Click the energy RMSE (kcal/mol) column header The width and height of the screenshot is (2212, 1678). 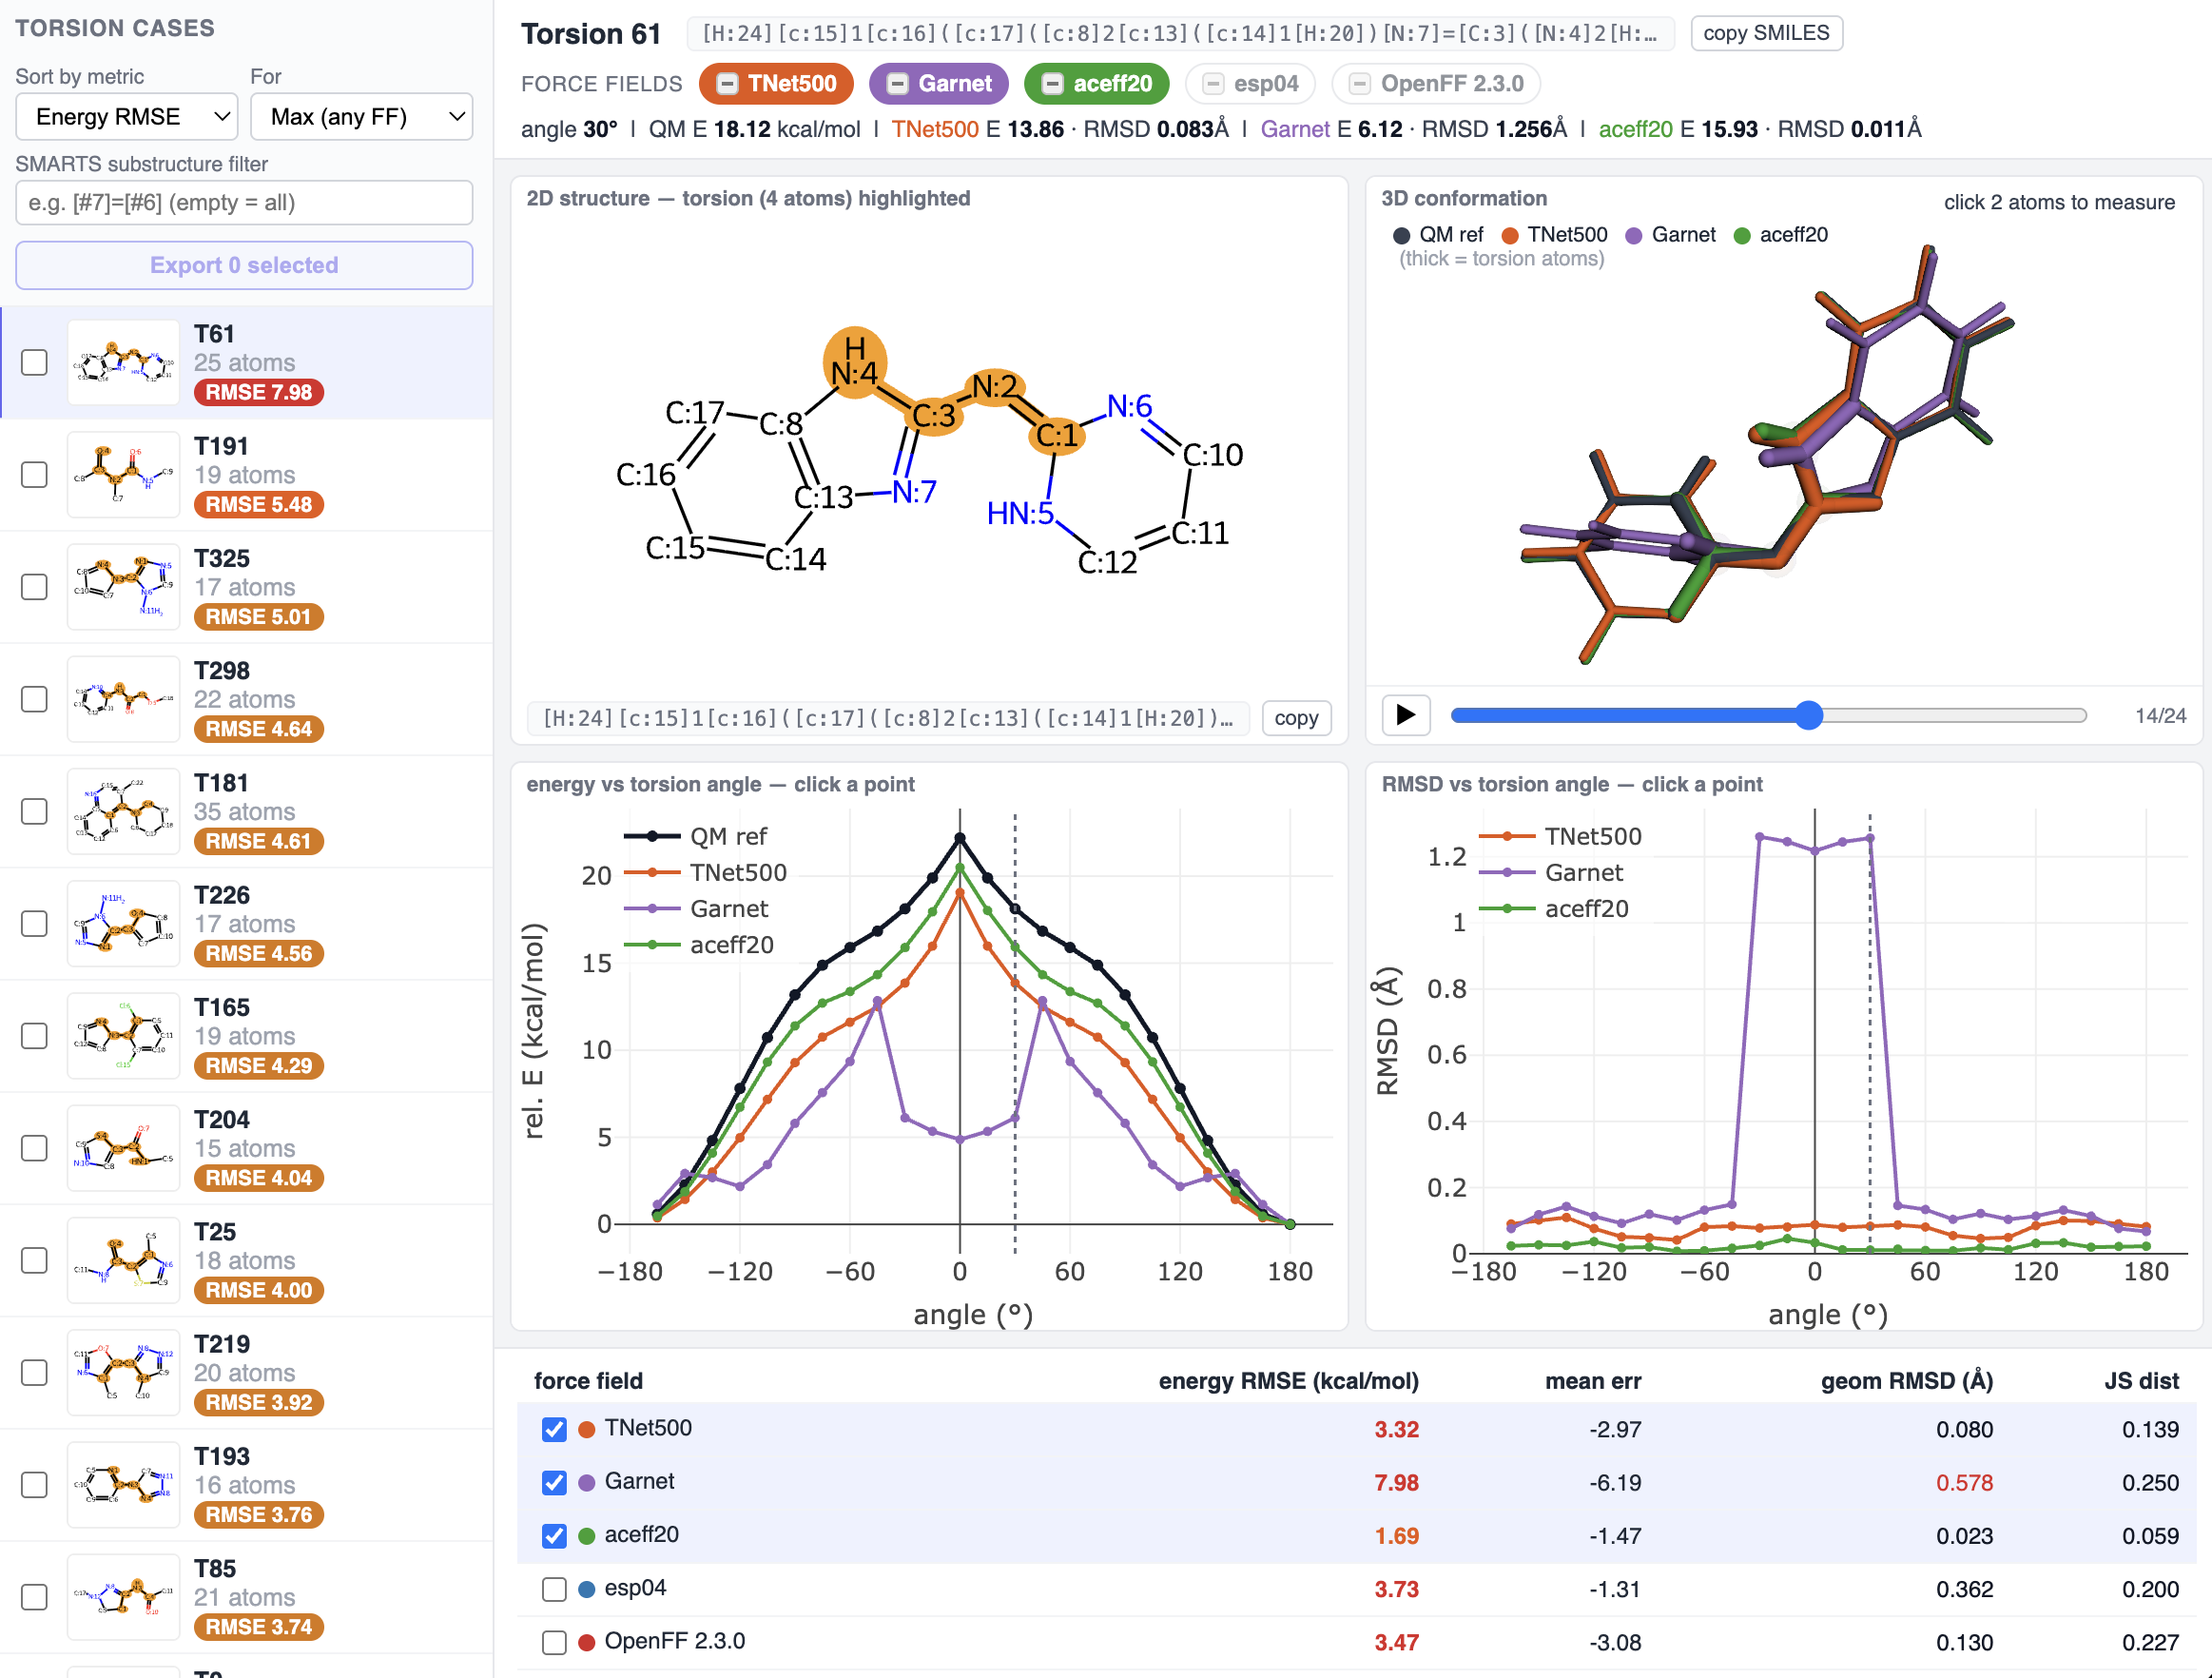point(1288,1381)
